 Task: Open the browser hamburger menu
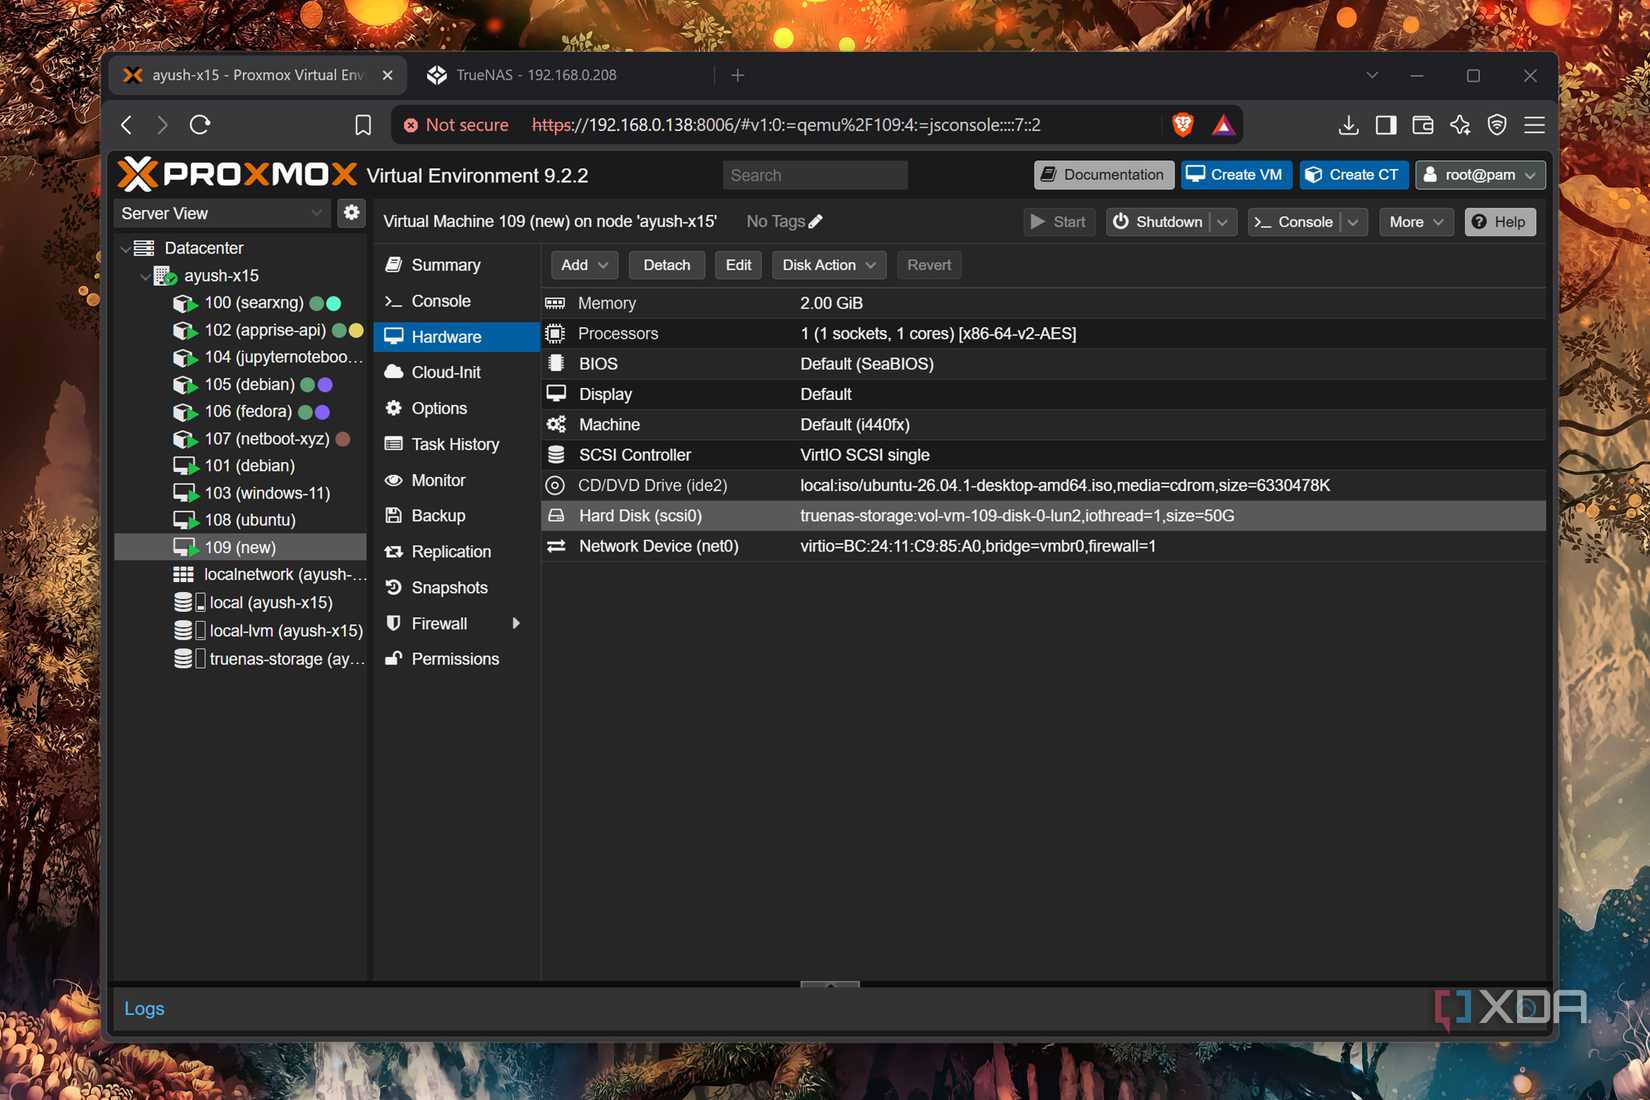point(1534,125)
